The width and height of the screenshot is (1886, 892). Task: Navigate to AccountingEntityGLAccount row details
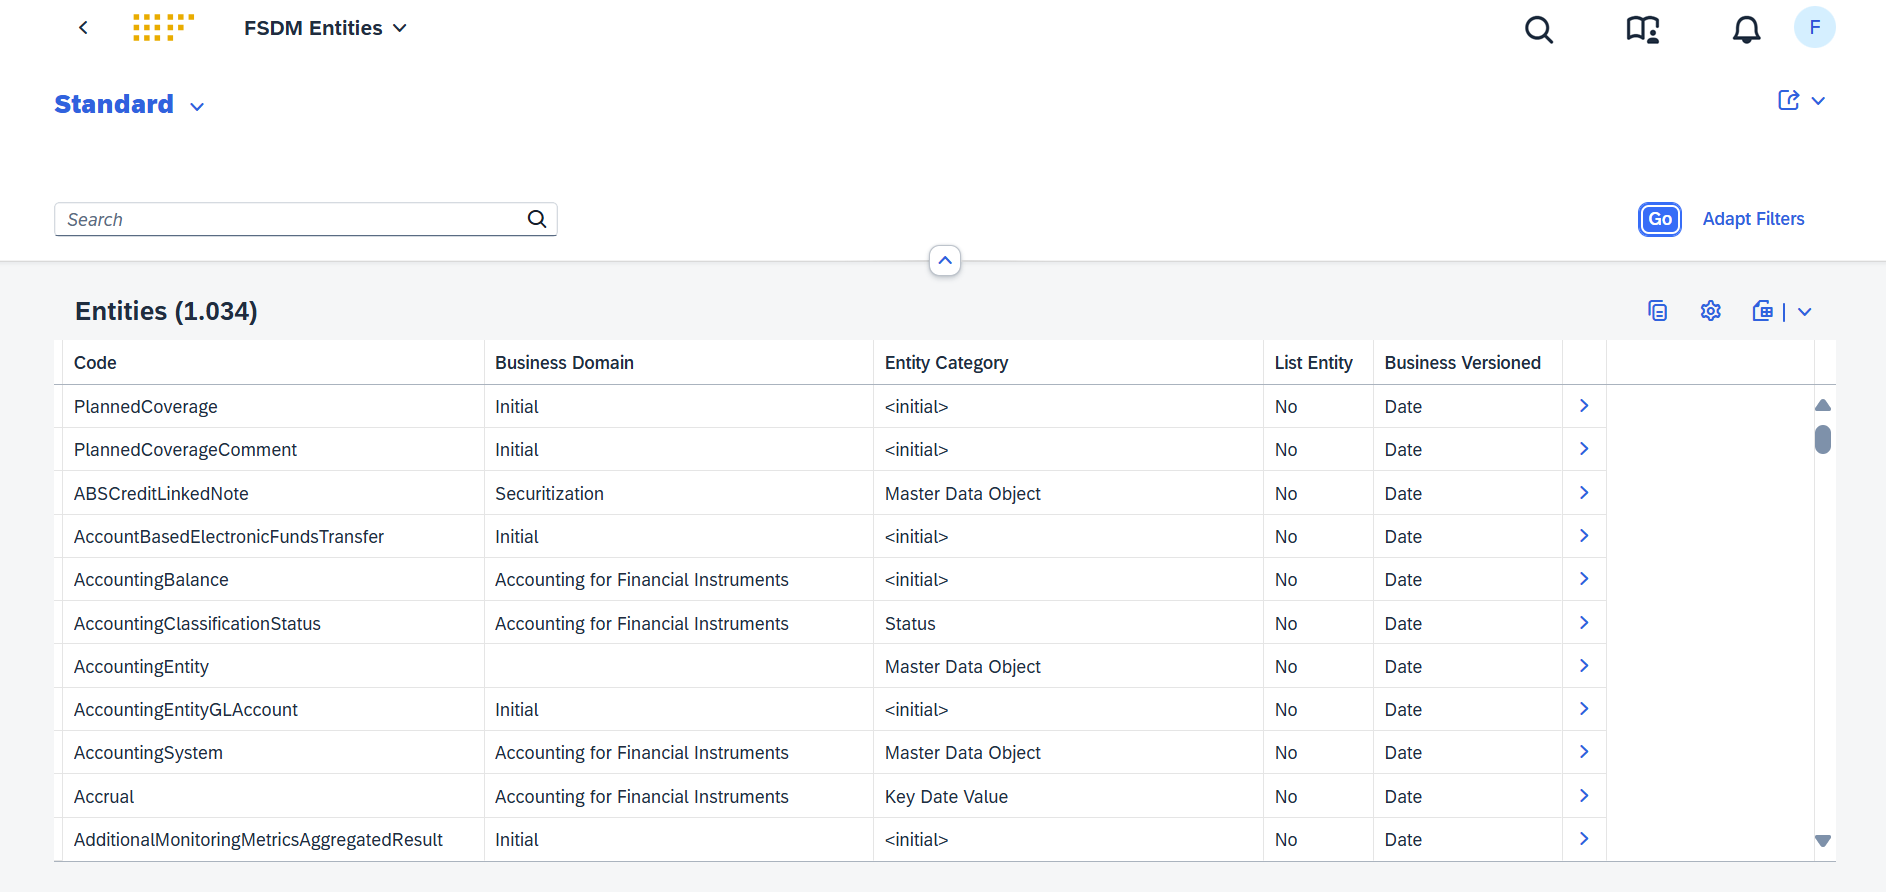point(1584,709)
